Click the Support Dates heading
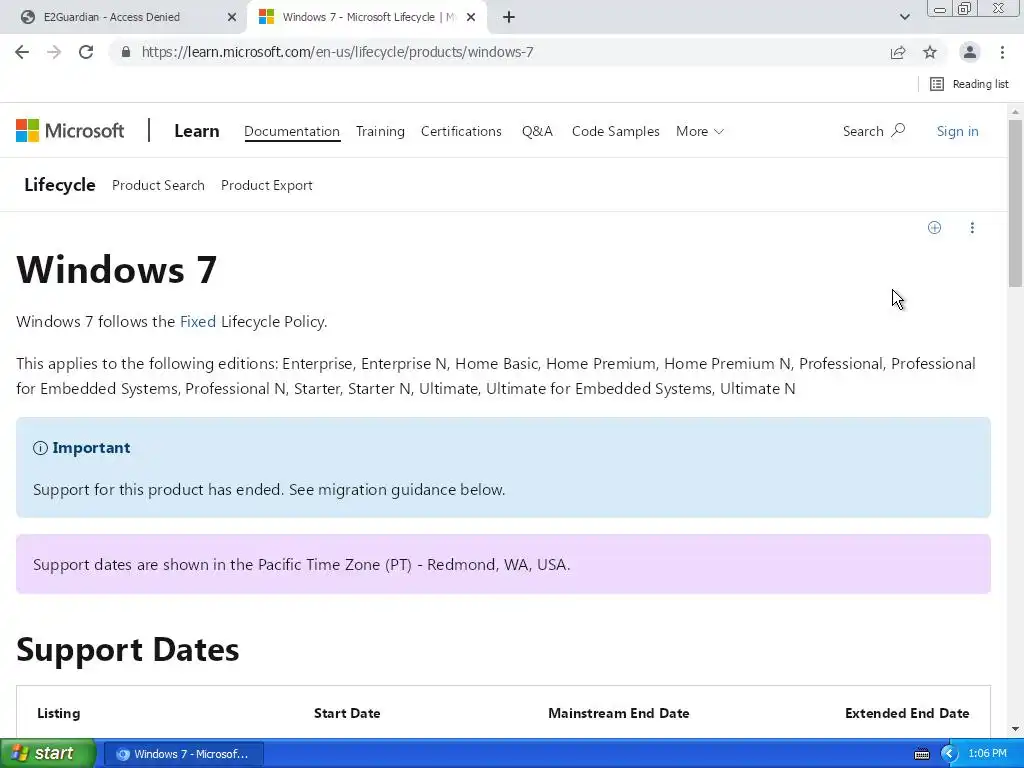The image size is (1024, 768). point(127,649)
